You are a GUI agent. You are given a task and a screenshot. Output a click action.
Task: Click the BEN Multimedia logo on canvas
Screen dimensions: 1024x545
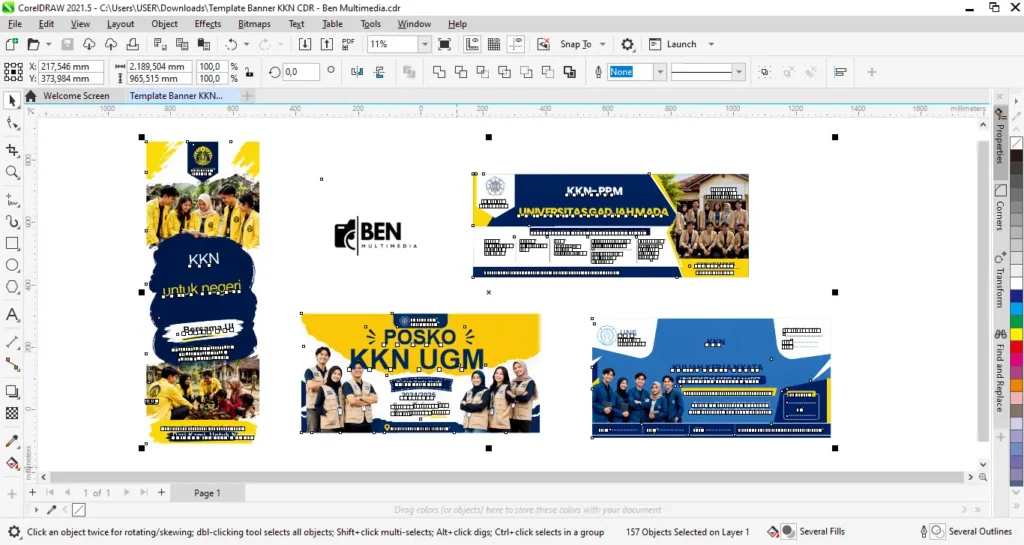[x=376, y=235]
